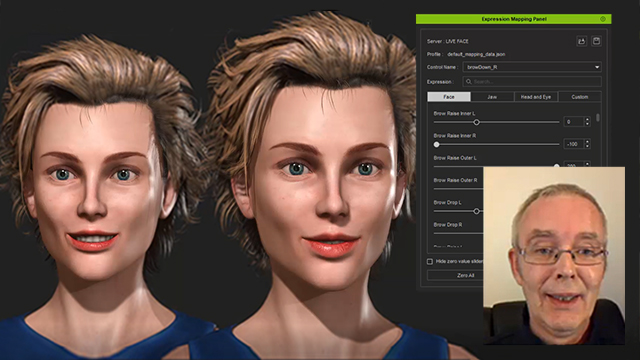The height and width of the screenshot is (360, 640).
Task: Click the Expression Mapping Panel title bar
Action: click(513, 19)
